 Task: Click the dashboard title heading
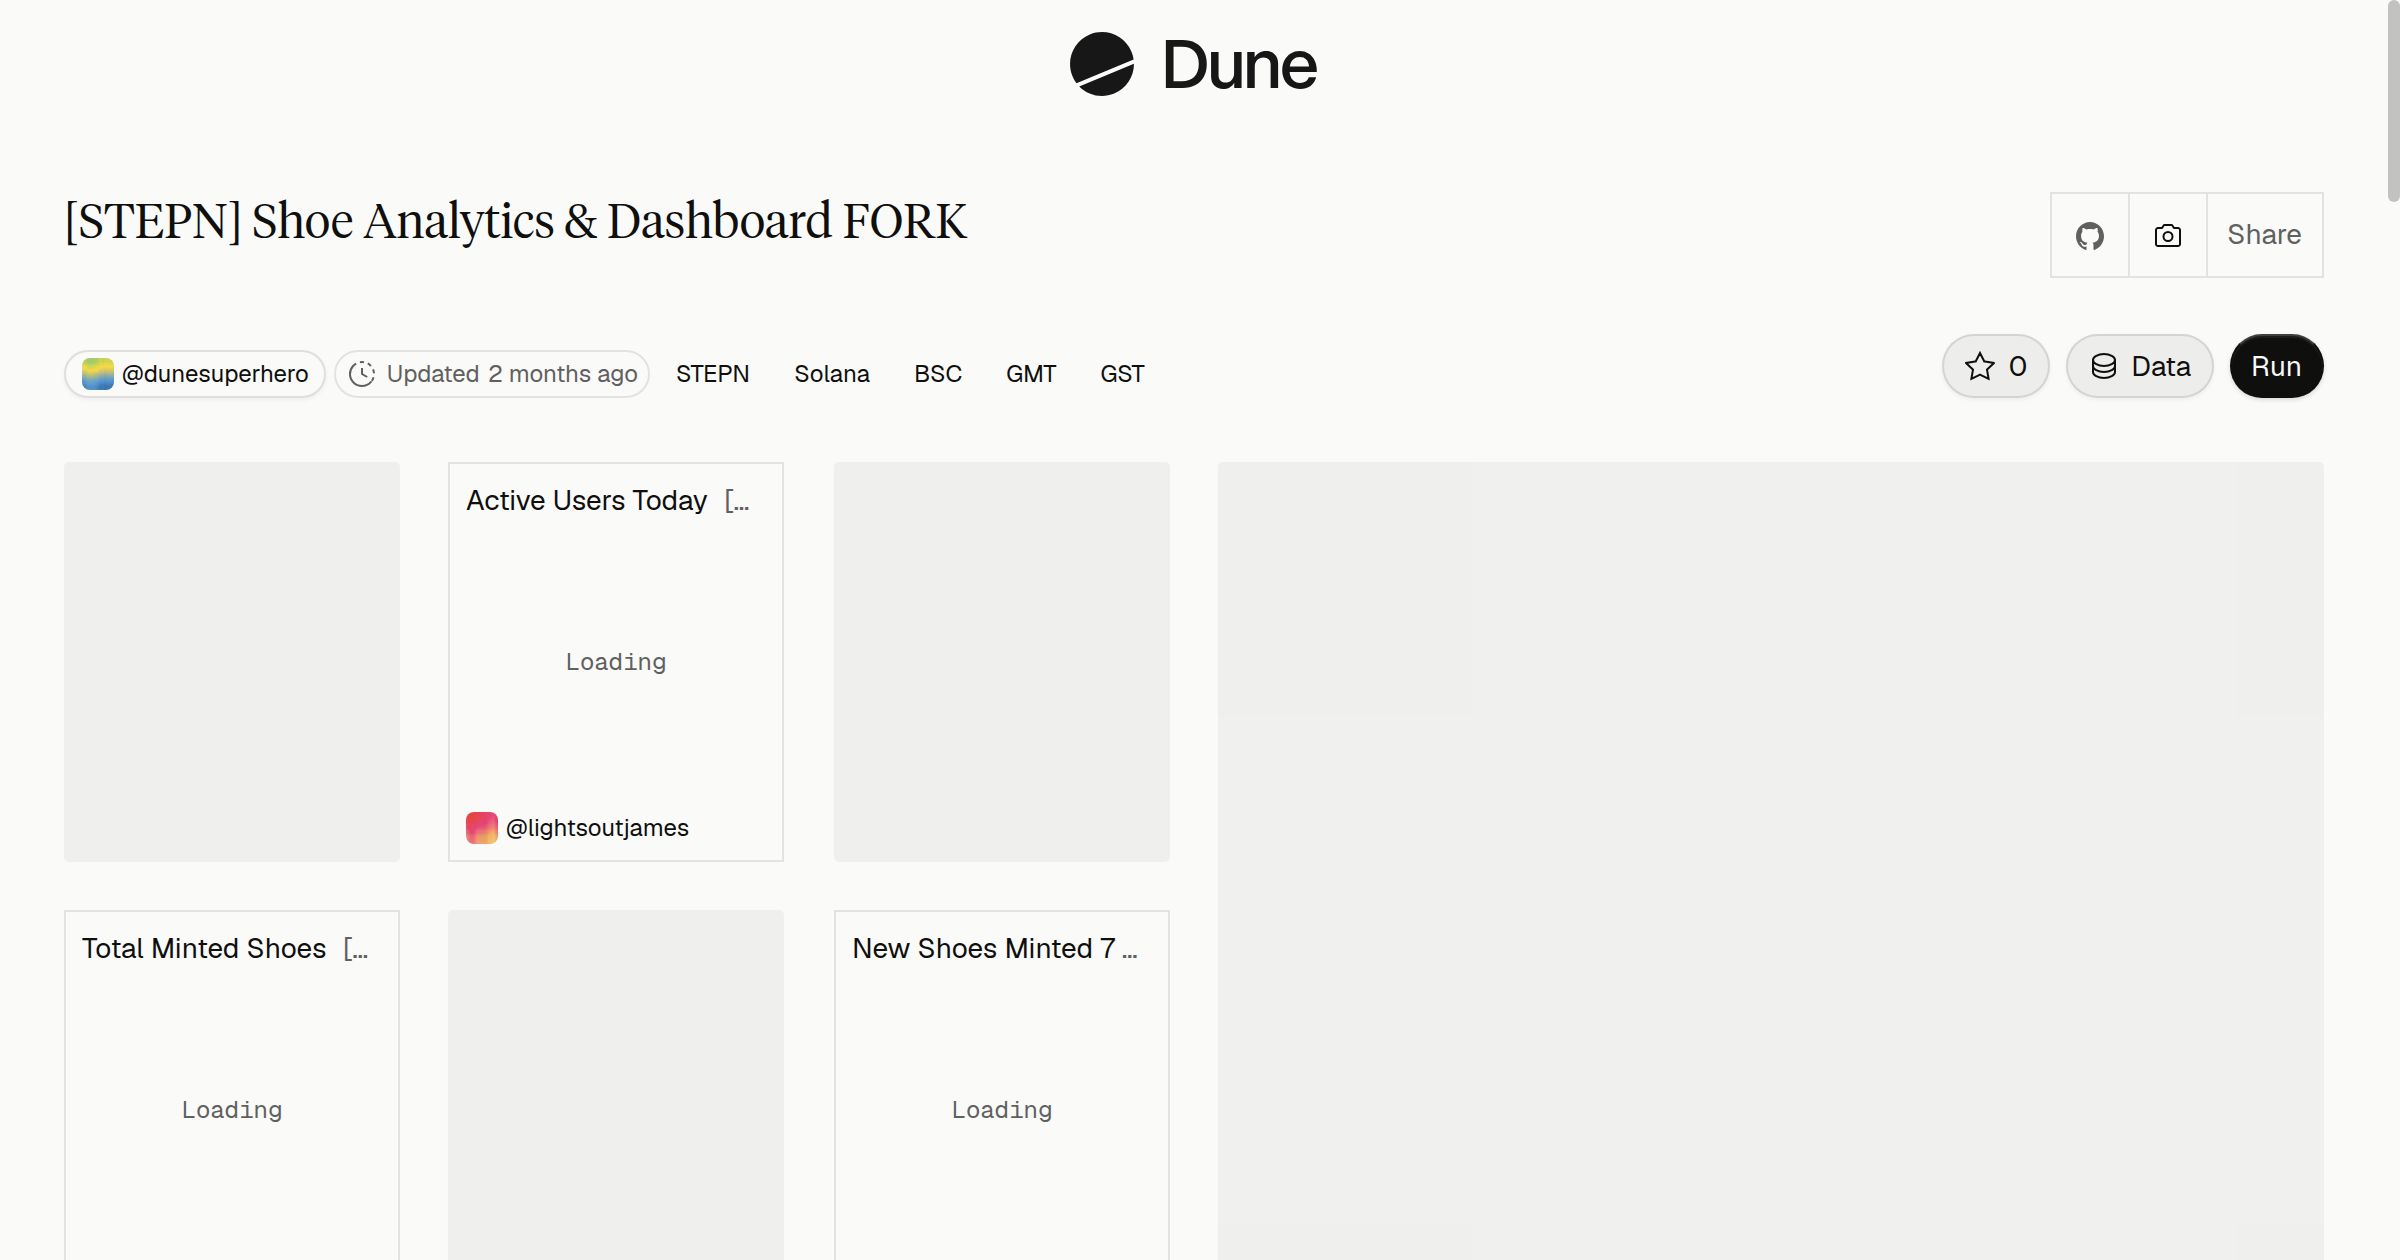pyautogui.click(x=516, y=222)
